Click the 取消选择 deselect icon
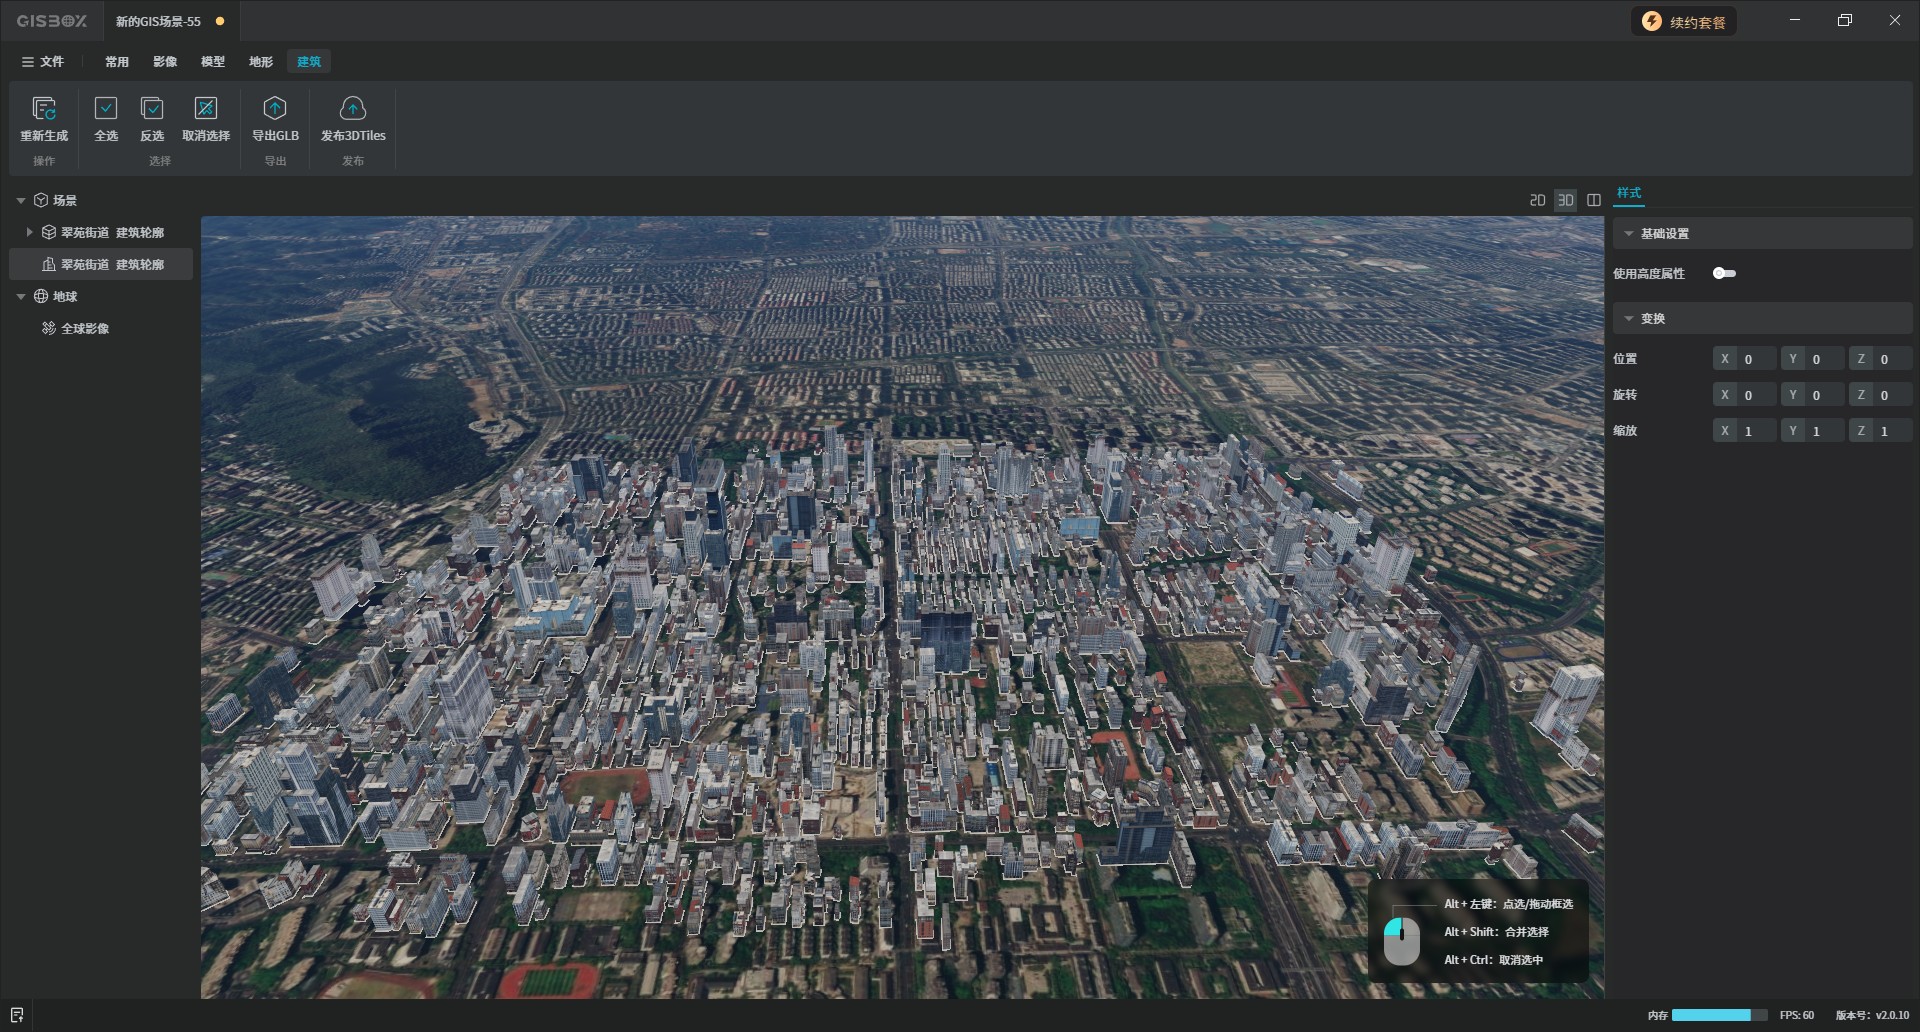This screenshot has height=1032, width=1920. (x=206, y=108)
